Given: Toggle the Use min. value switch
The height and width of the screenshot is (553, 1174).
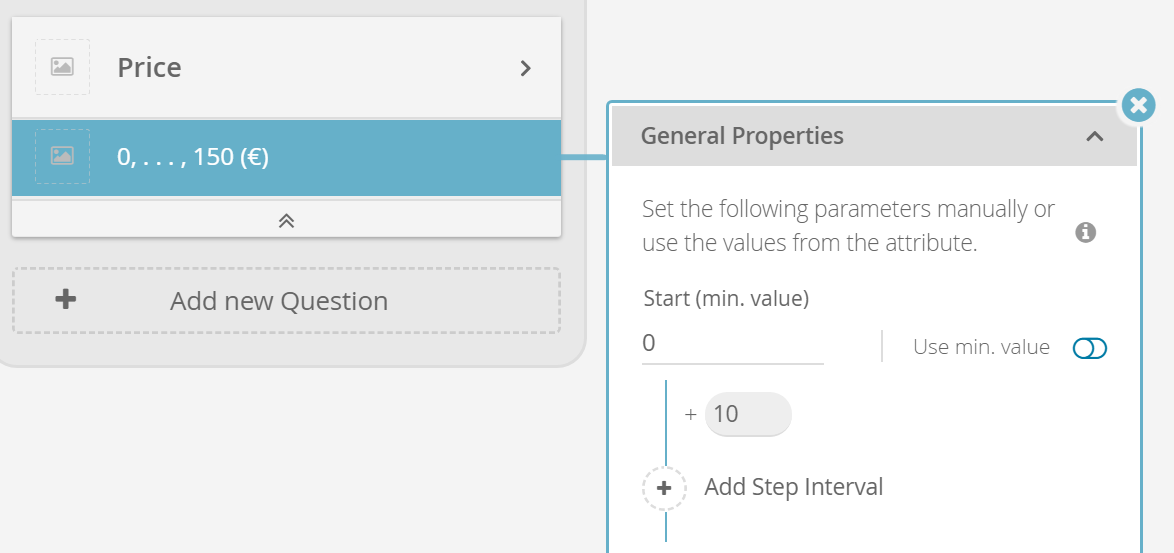Looking at the screenshot, I should point(1089,348).
